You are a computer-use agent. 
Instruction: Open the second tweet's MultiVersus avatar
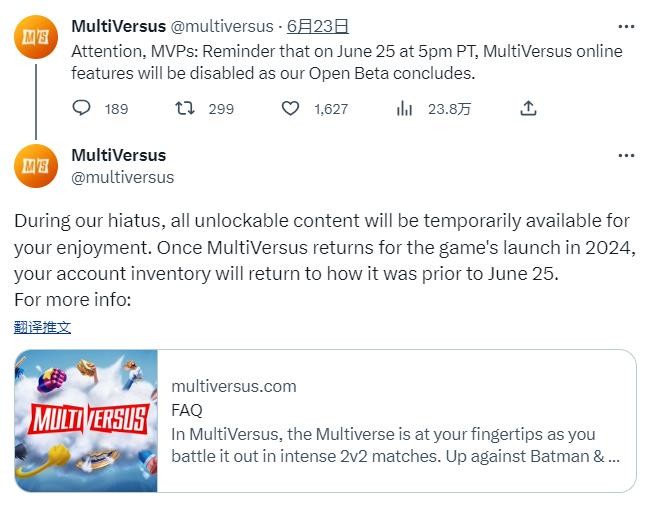pyautogui.click(x=35, y=165)
